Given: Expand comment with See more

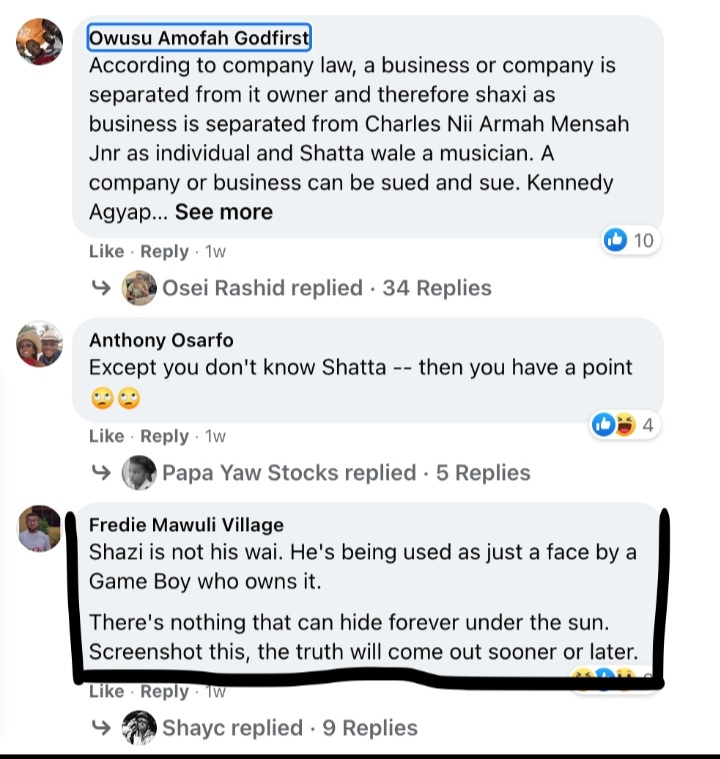Looking at the screenshot, I should (223, 212).
